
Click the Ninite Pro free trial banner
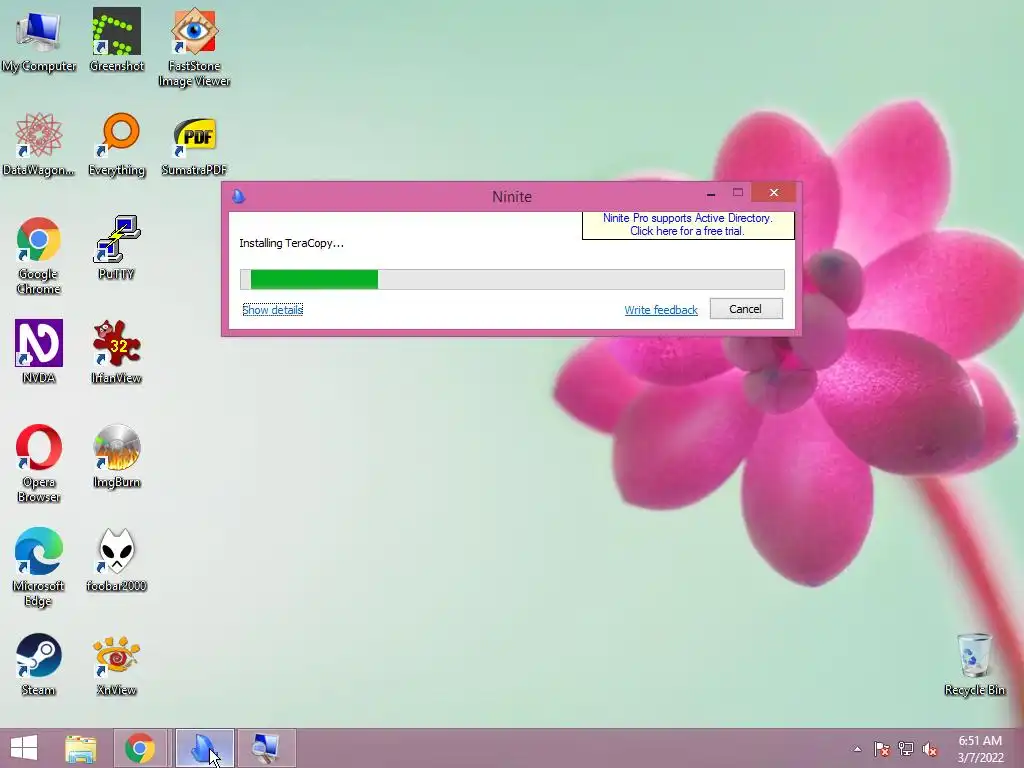[688, 225]
